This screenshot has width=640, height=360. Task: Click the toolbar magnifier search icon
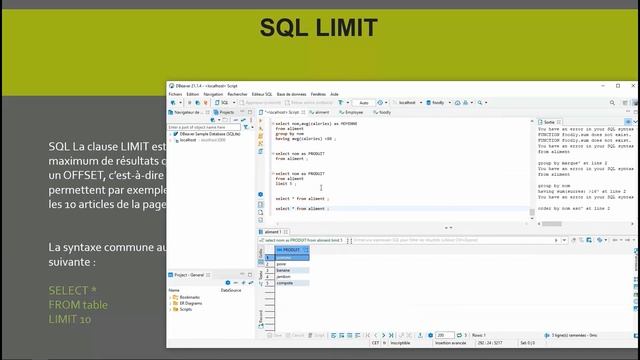click(480, 103)
